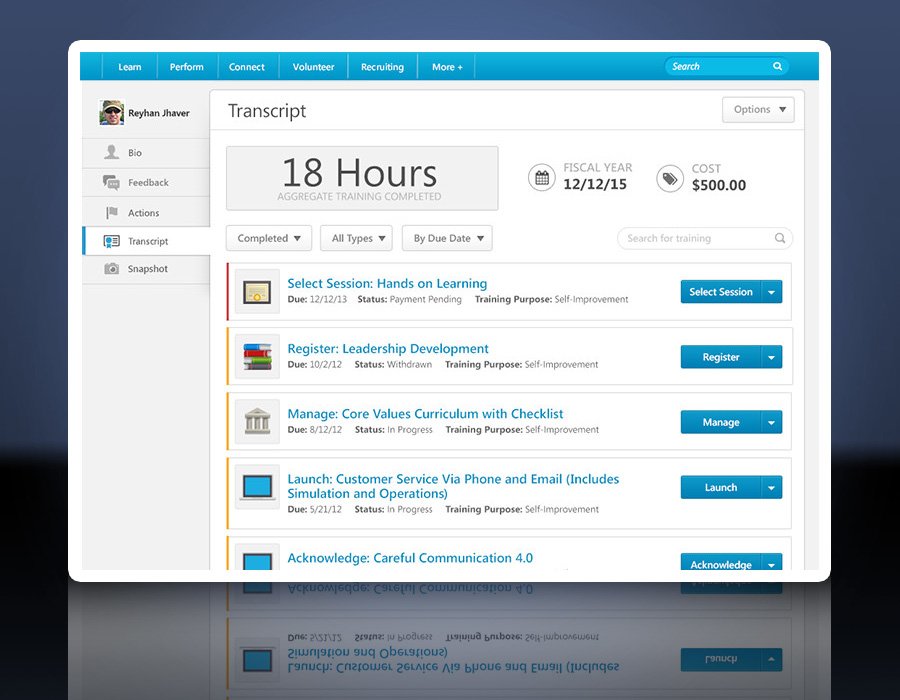The width and height of the screenshot is (900, 700).
Task: Click the monitor icon for Customer Service training
Action: 257,487
